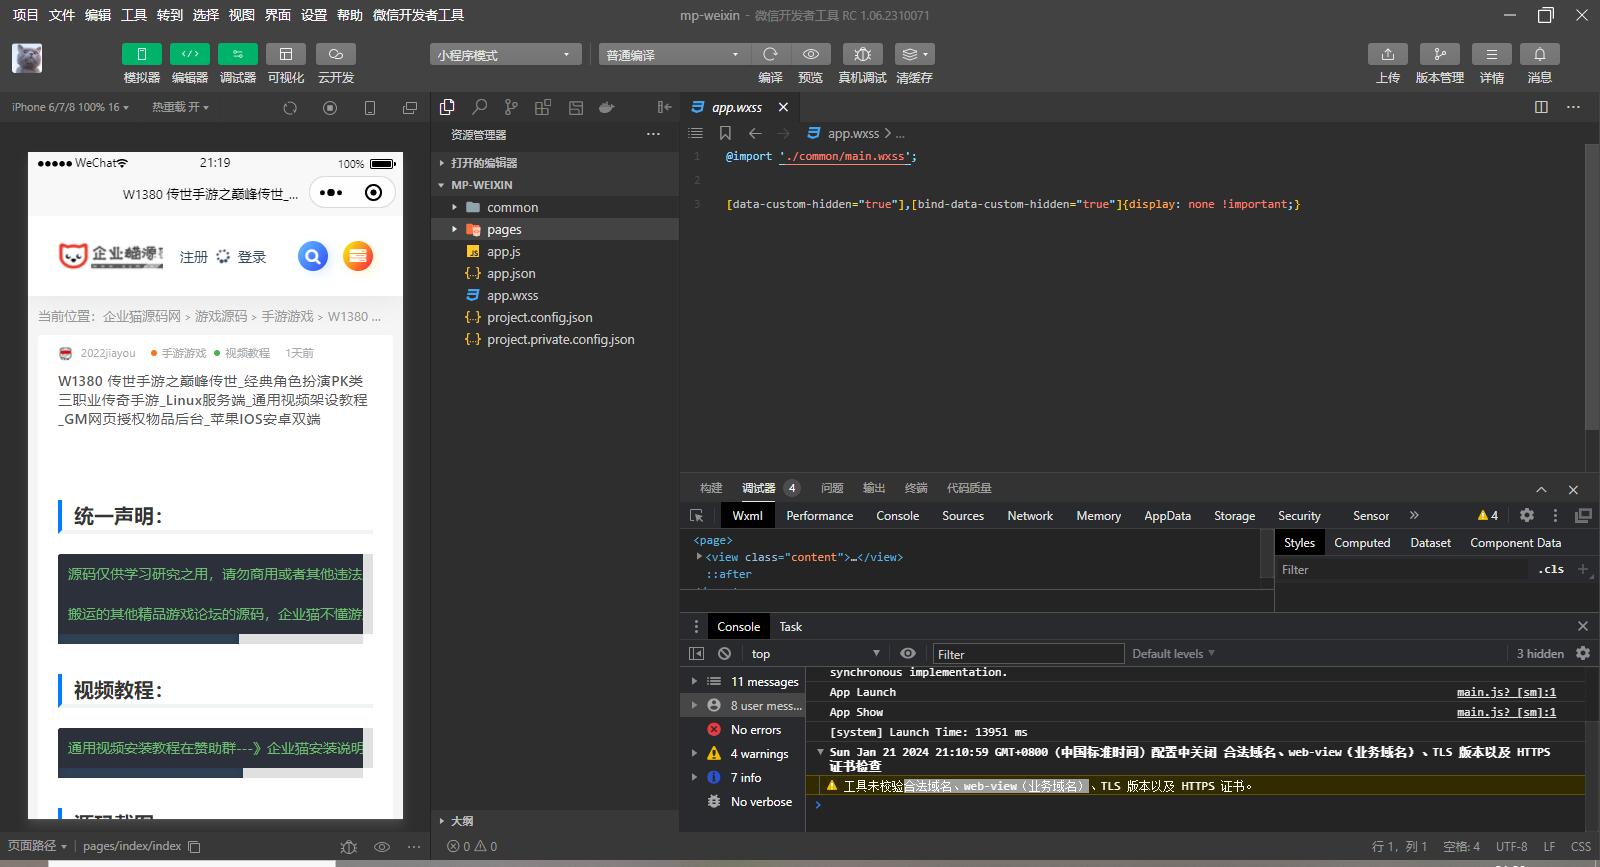The width and height of the screenshot is (1600, 867).
Task: Expand the pages folder
Action: pos(504,229)
